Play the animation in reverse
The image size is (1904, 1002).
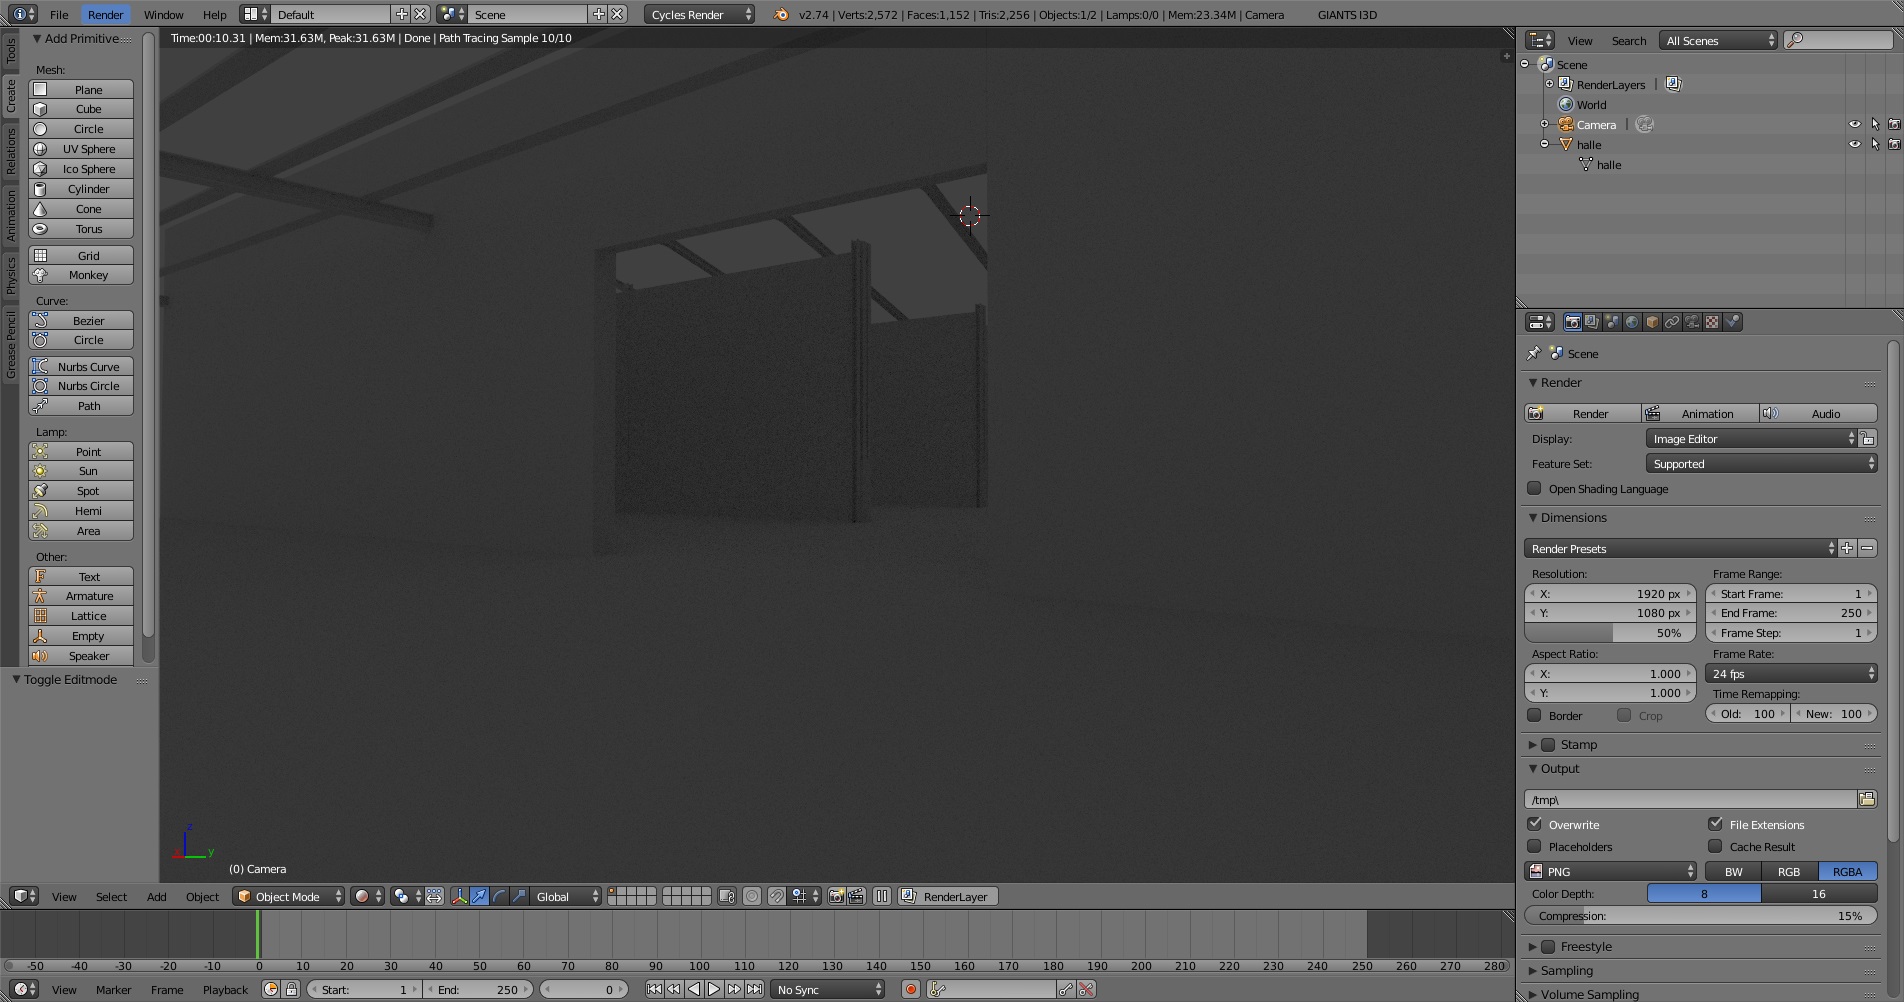coord(694,989)
